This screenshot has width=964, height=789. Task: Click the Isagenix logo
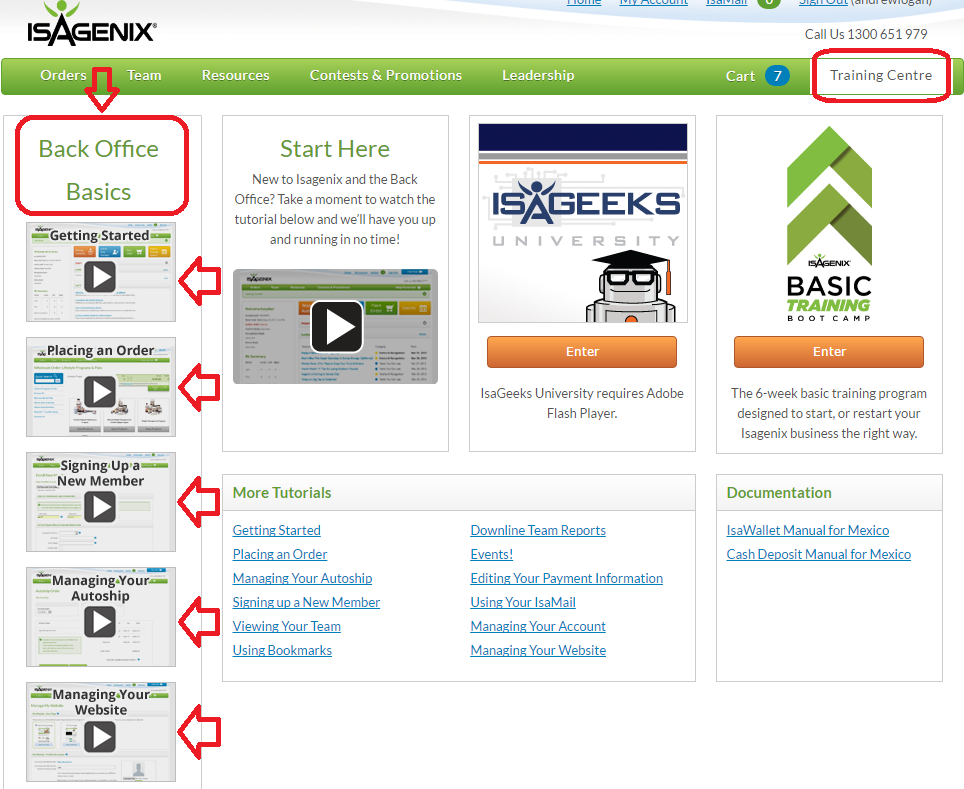tap(91, 24)
